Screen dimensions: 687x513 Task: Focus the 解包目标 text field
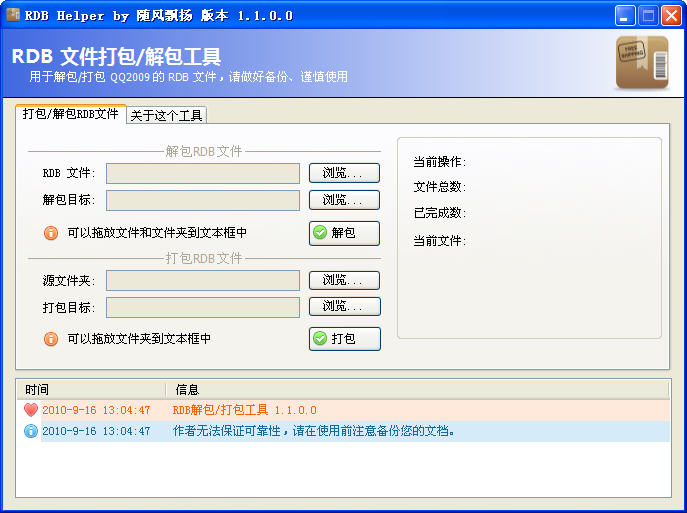click(x=203, y=200)
